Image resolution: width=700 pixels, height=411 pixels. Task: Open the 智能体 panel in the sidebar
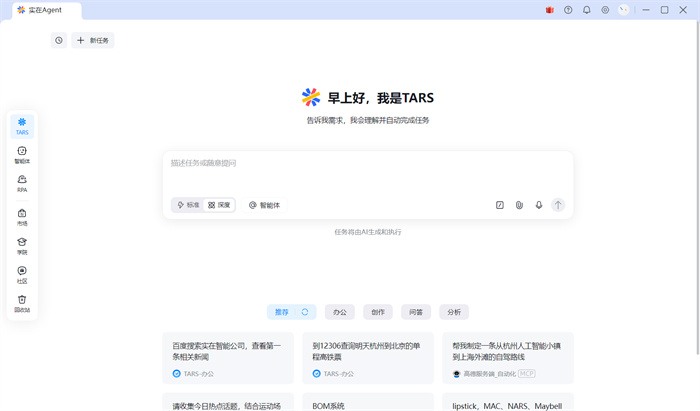[22, 154]
